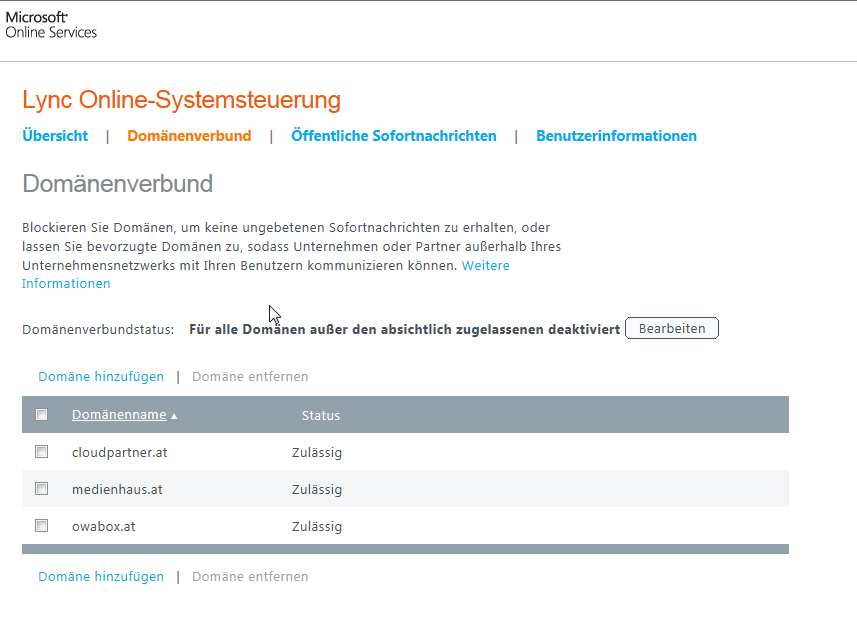Click top Domäne entfernen link
This screenshot has width=857, height=619.
[x=250, y=377]
